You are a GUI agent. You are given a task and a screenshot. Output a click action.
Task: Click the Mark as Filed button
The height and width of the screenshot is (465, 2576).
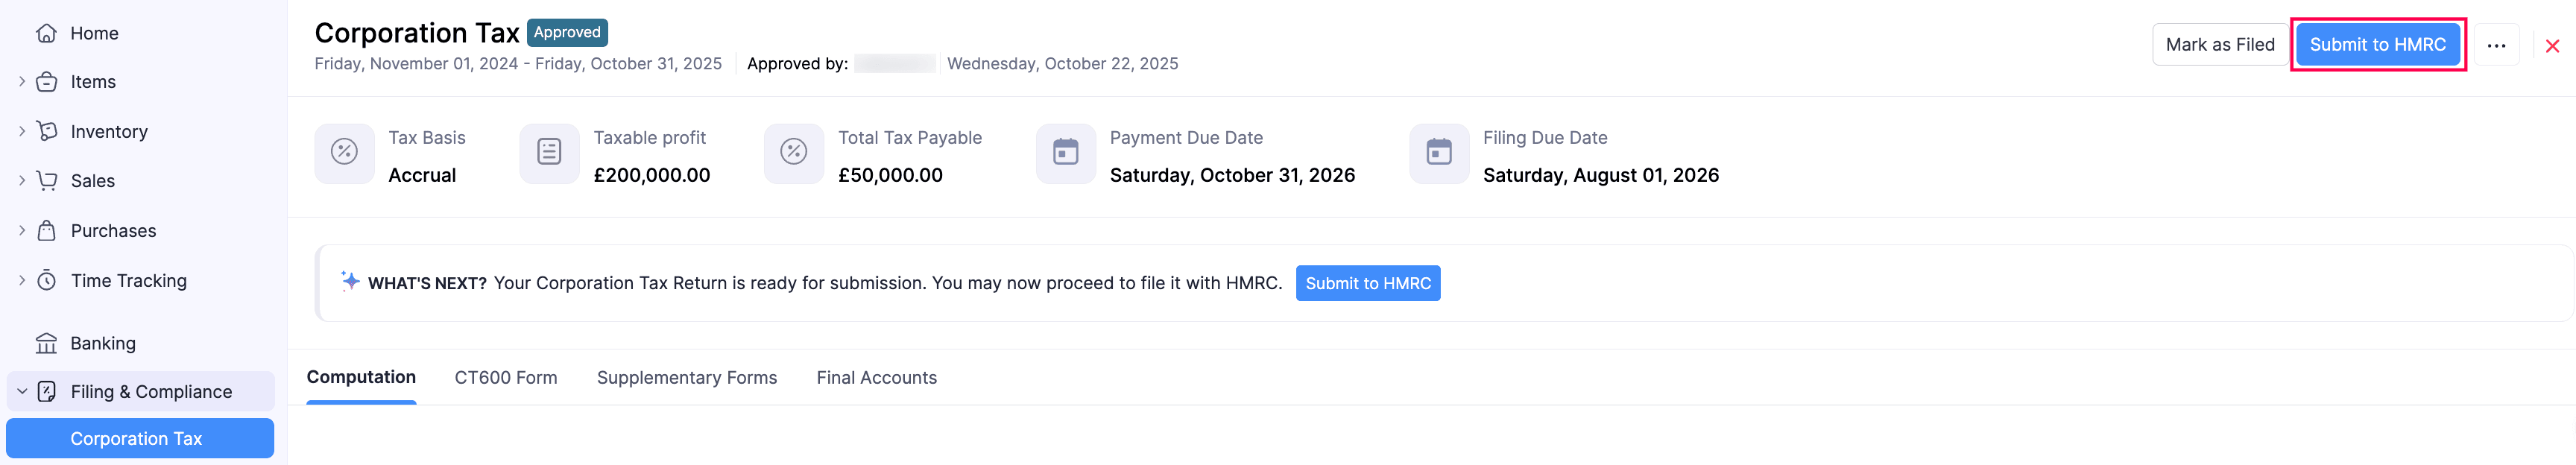pos(2219,45)
